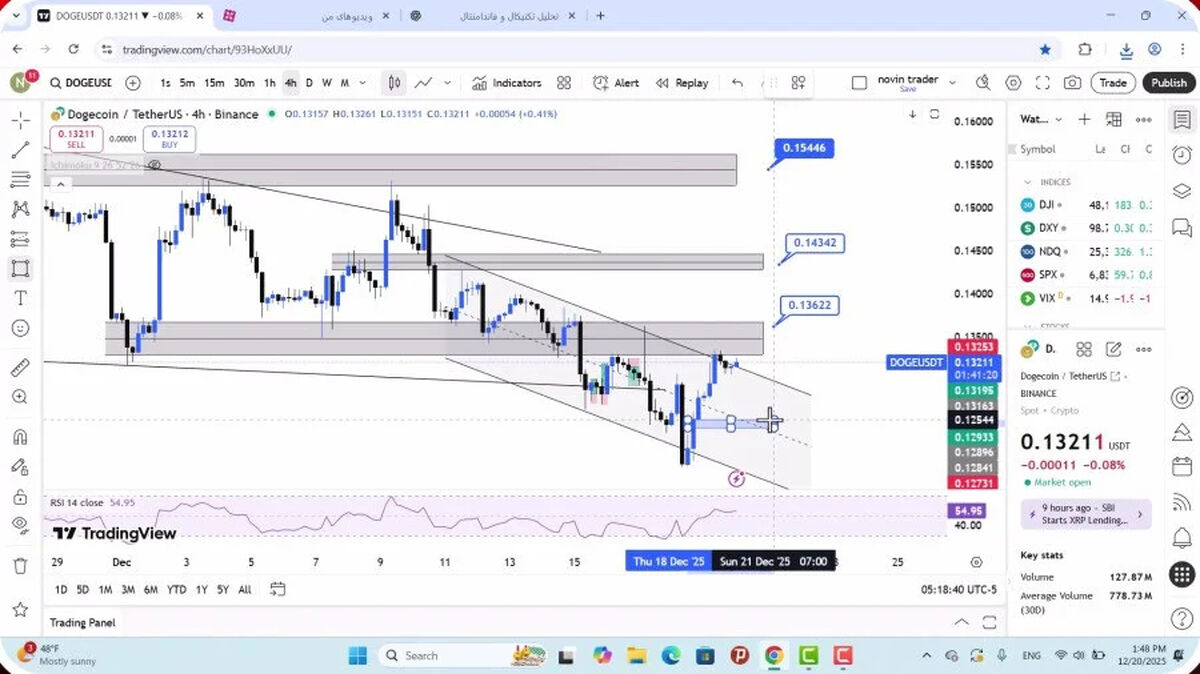1200x674 pixels.
Task: Open the Alerts panel clock icon
Action: tap(1181, 155)
